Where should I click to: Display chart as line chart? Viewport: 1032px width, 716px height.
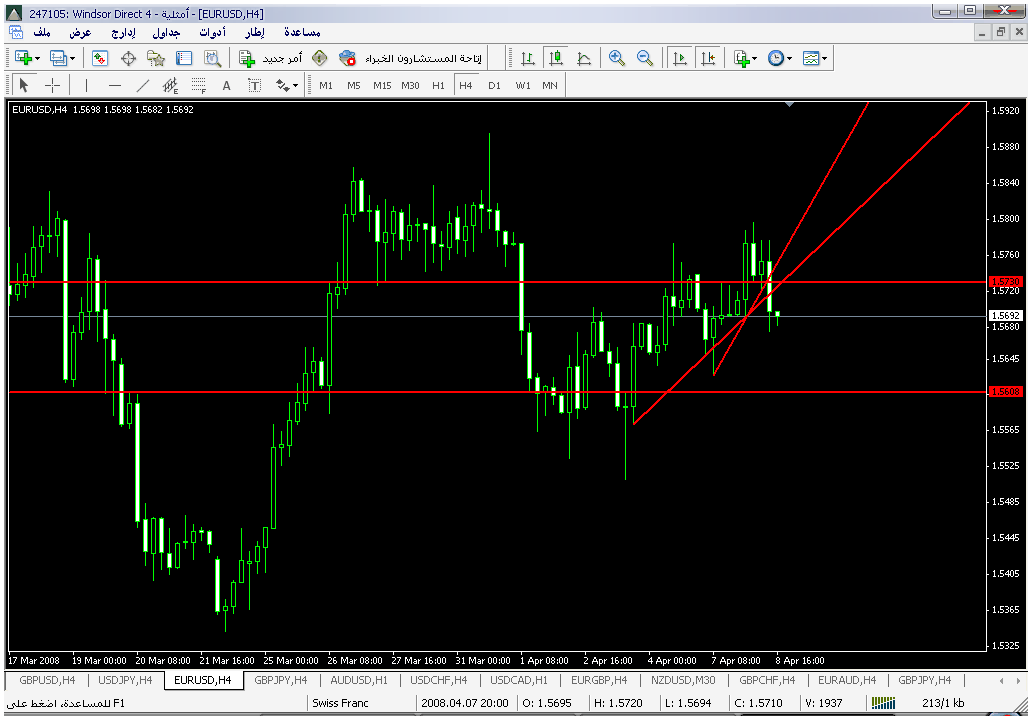[x=584, y=59]
